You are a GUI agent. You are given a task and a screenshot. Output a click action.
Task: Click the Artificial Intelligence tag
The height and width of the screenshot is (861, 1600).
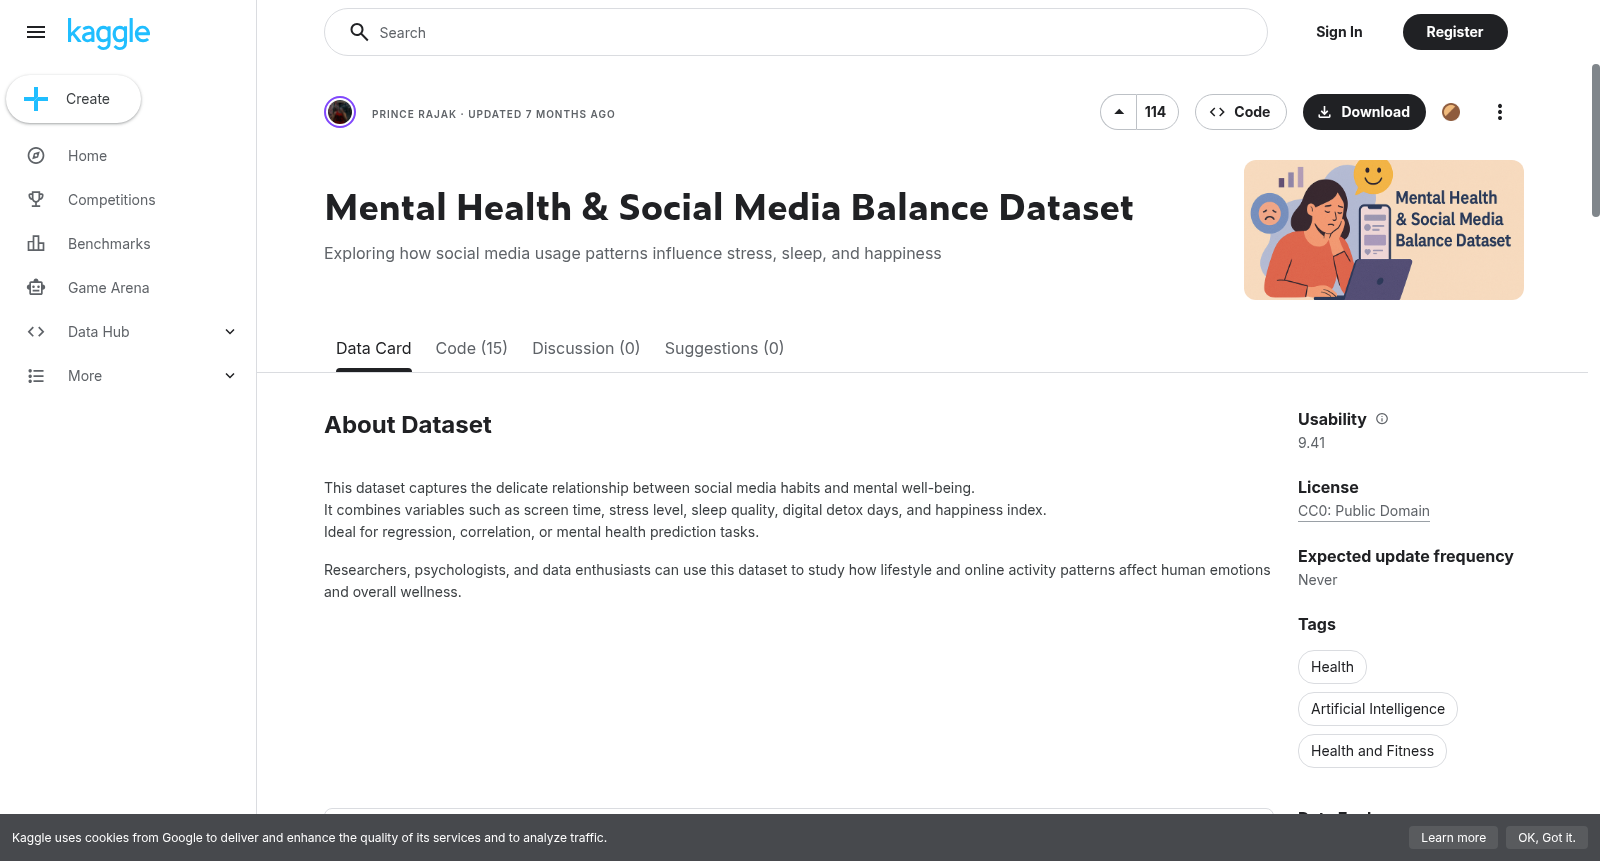[x=1378, y=709]
